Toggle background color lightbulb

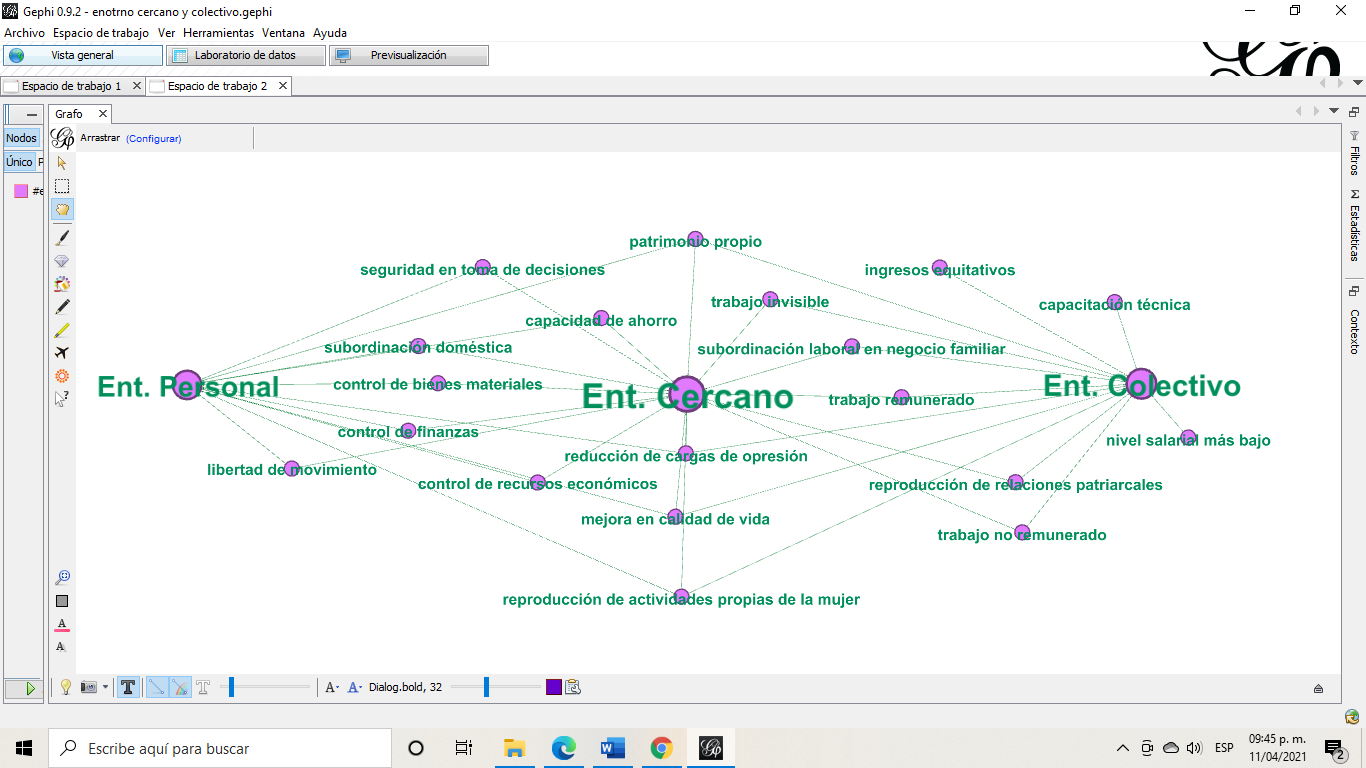[66, 687]
